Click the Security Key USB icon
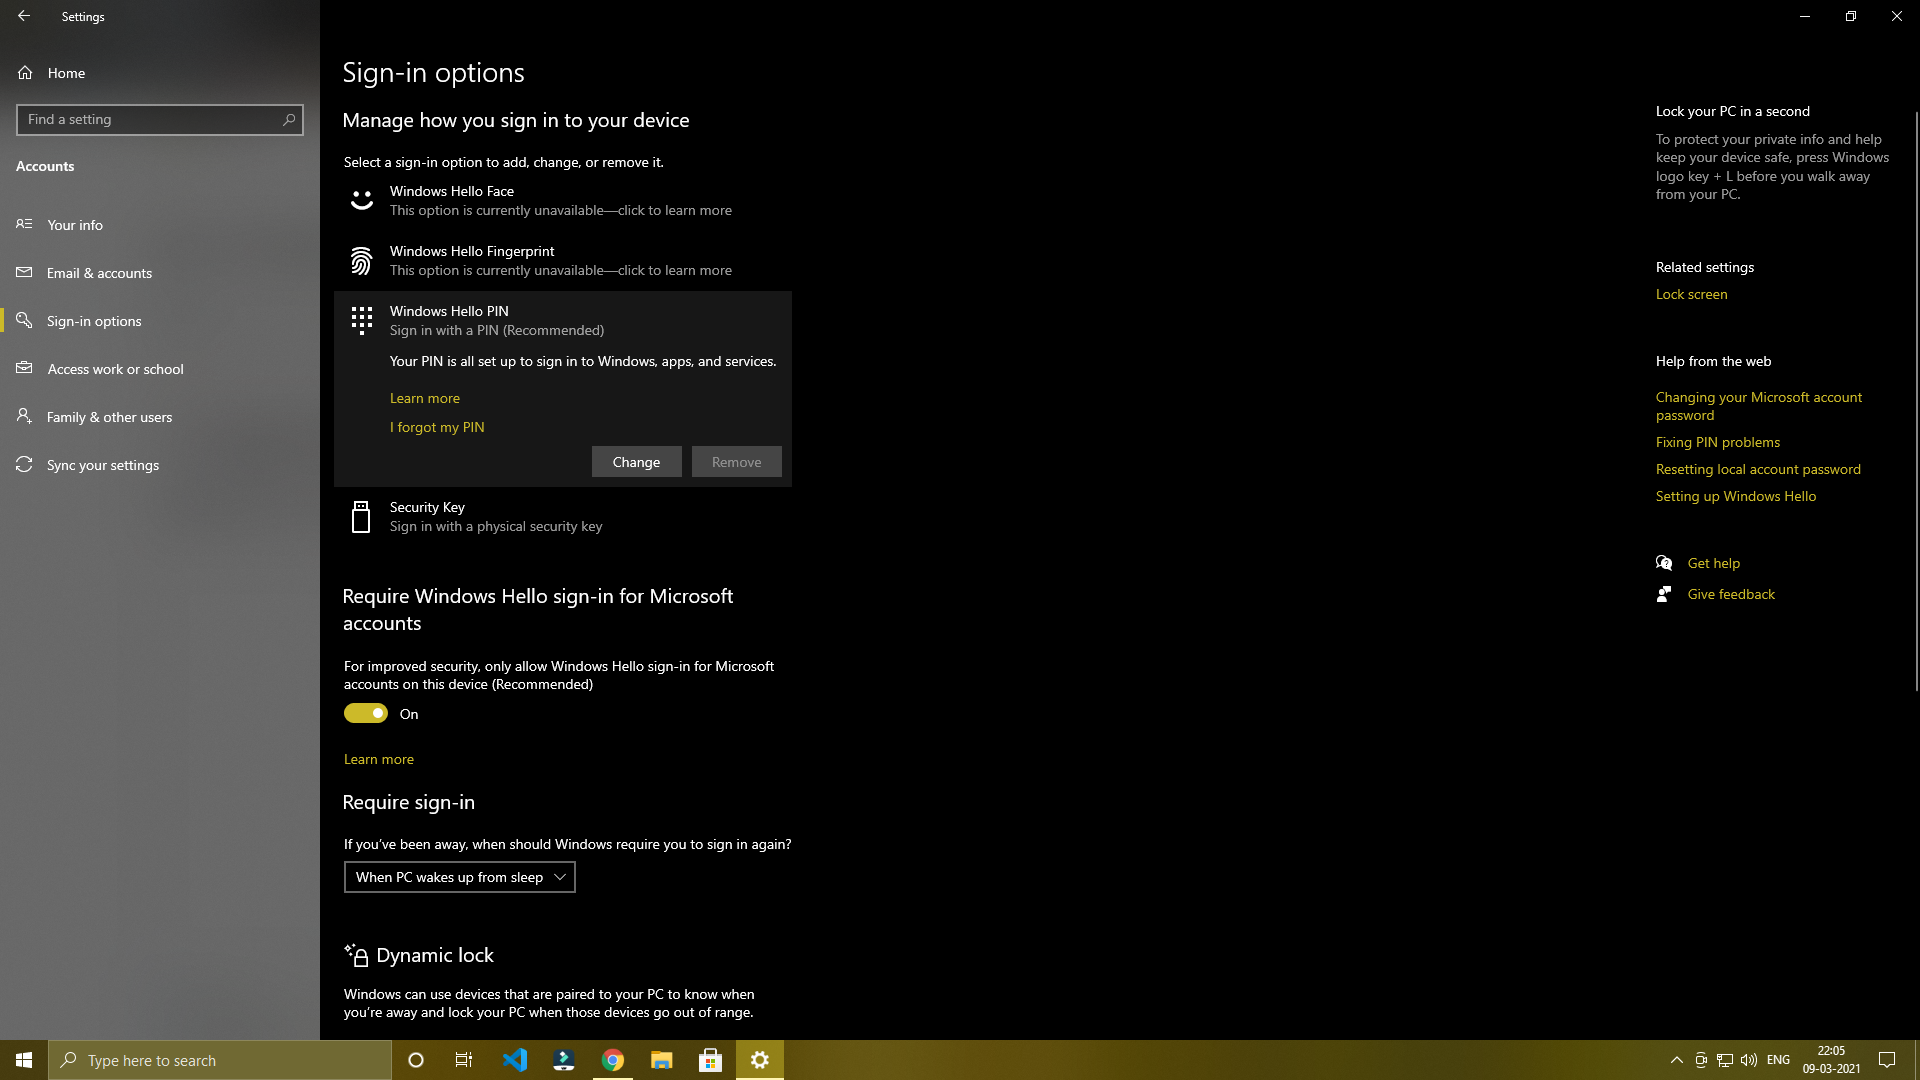The image size is (1920, 1080). tap(361, 517)
